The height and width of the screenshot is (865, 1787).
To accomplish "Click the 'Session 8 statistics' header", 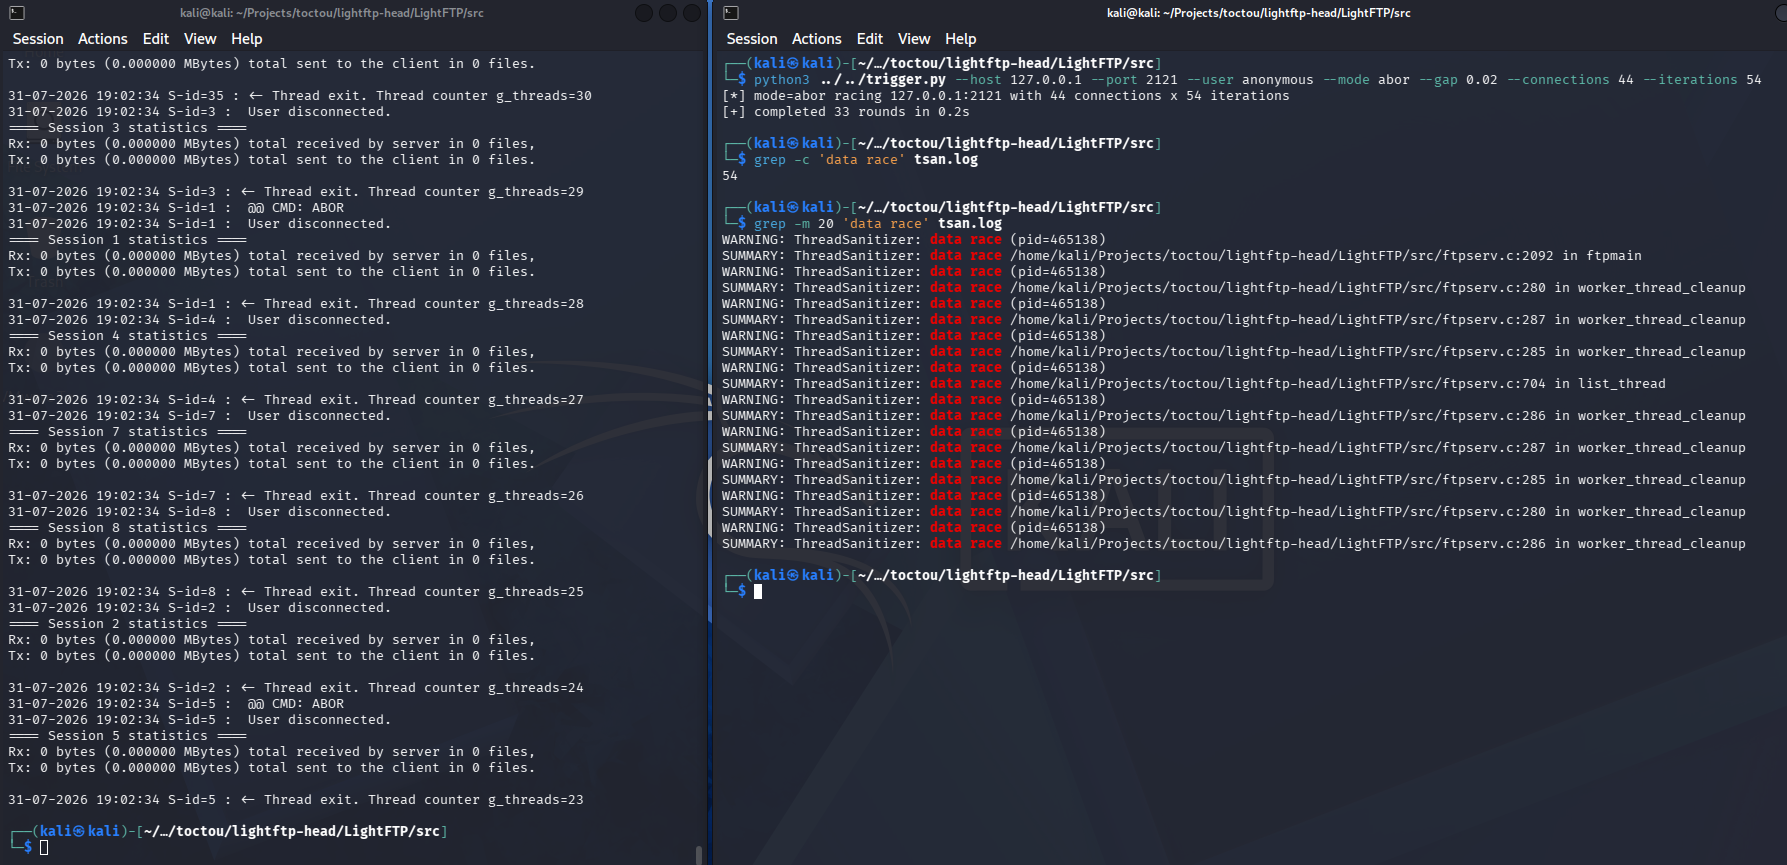I will [128, 528].
